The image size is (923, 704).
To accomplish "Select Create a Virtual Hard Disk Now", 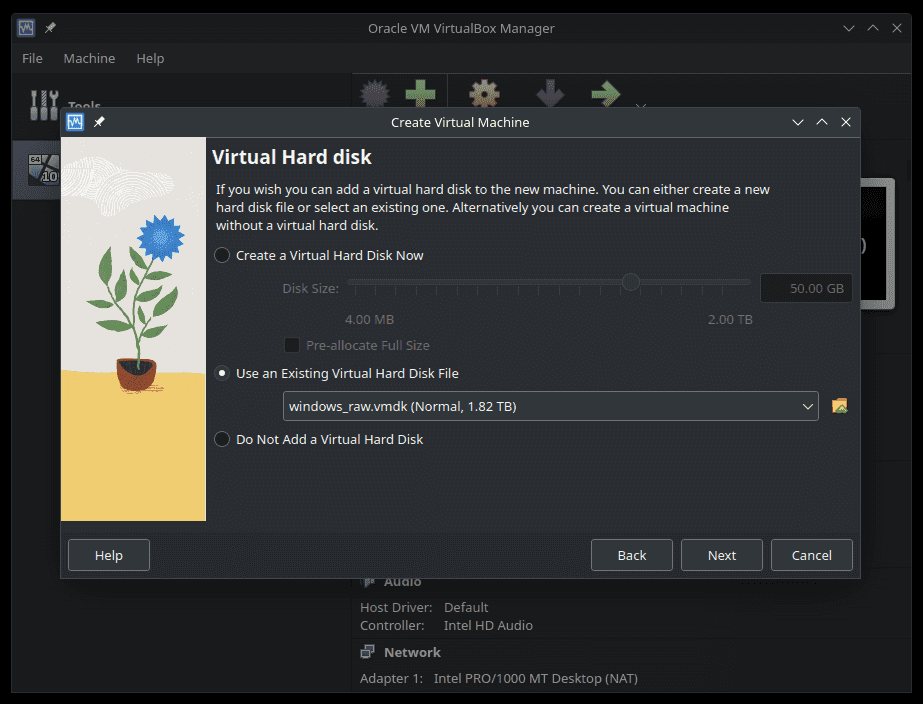I will (223, 256).
